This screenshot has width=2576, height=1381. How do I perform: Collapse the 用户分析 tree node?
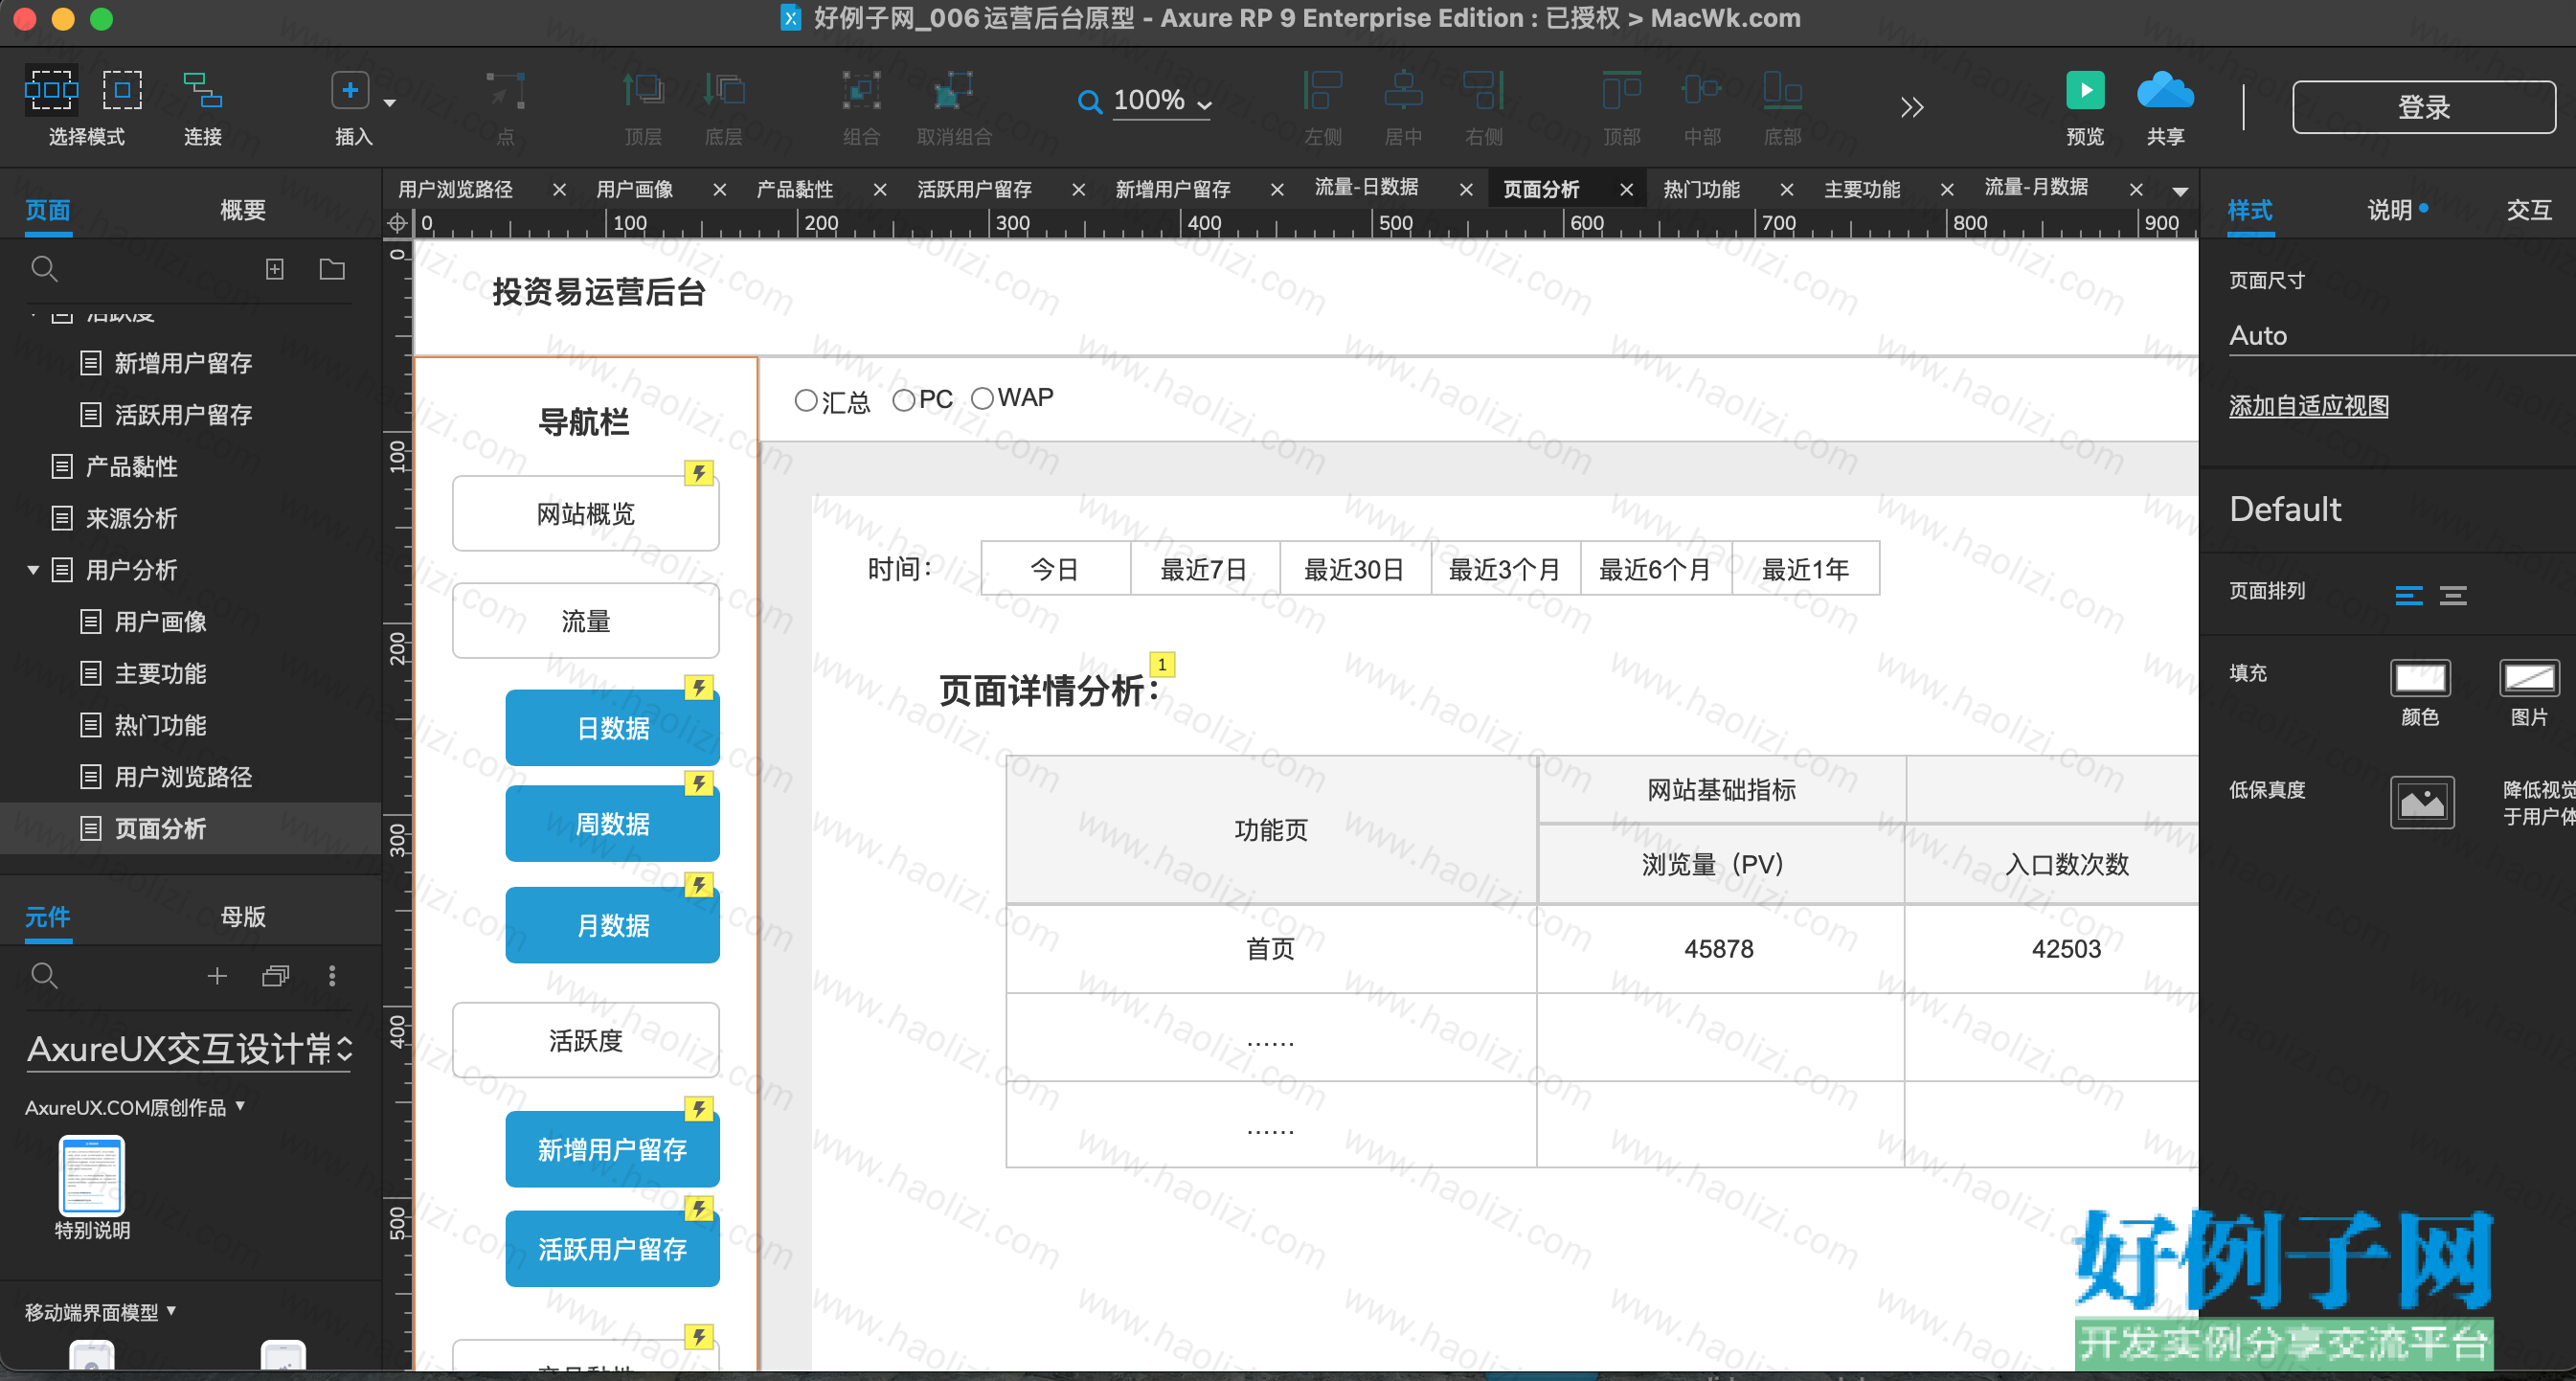click(x=33, y=570)
